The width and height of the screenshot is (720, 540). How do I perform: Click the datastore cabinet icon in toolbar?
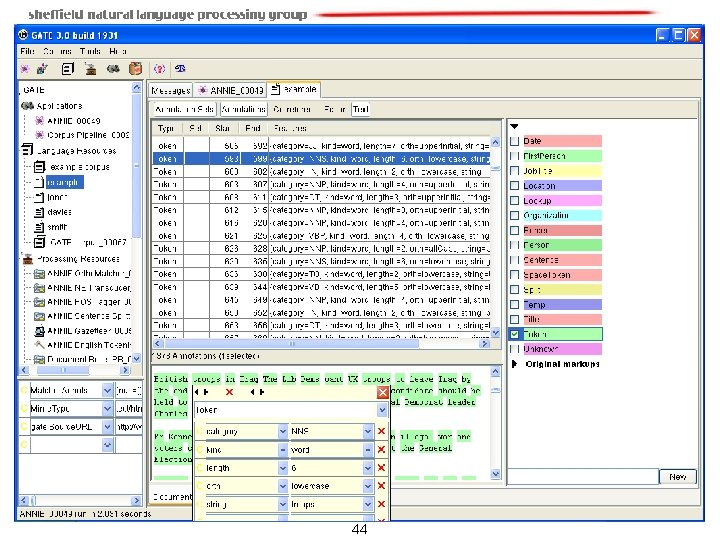click(x=135, y=69)
